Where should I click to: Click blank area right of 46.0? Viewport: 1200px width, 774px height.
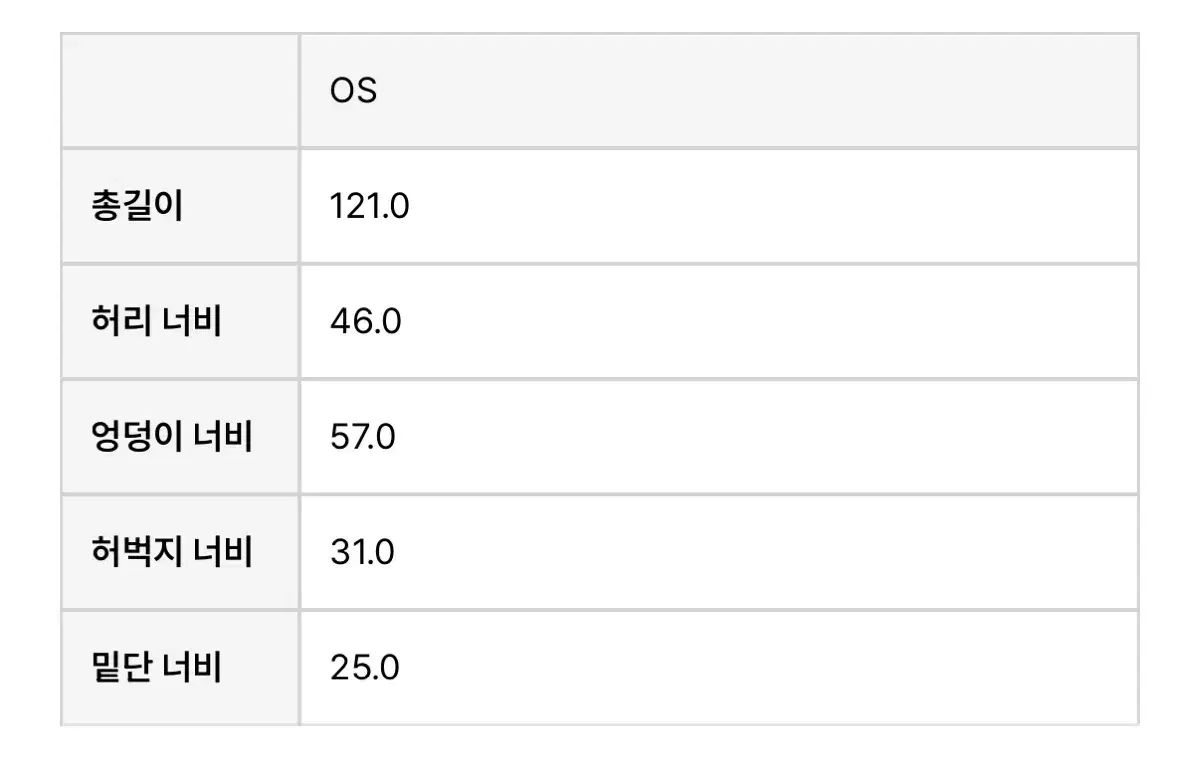coord(768,322)
